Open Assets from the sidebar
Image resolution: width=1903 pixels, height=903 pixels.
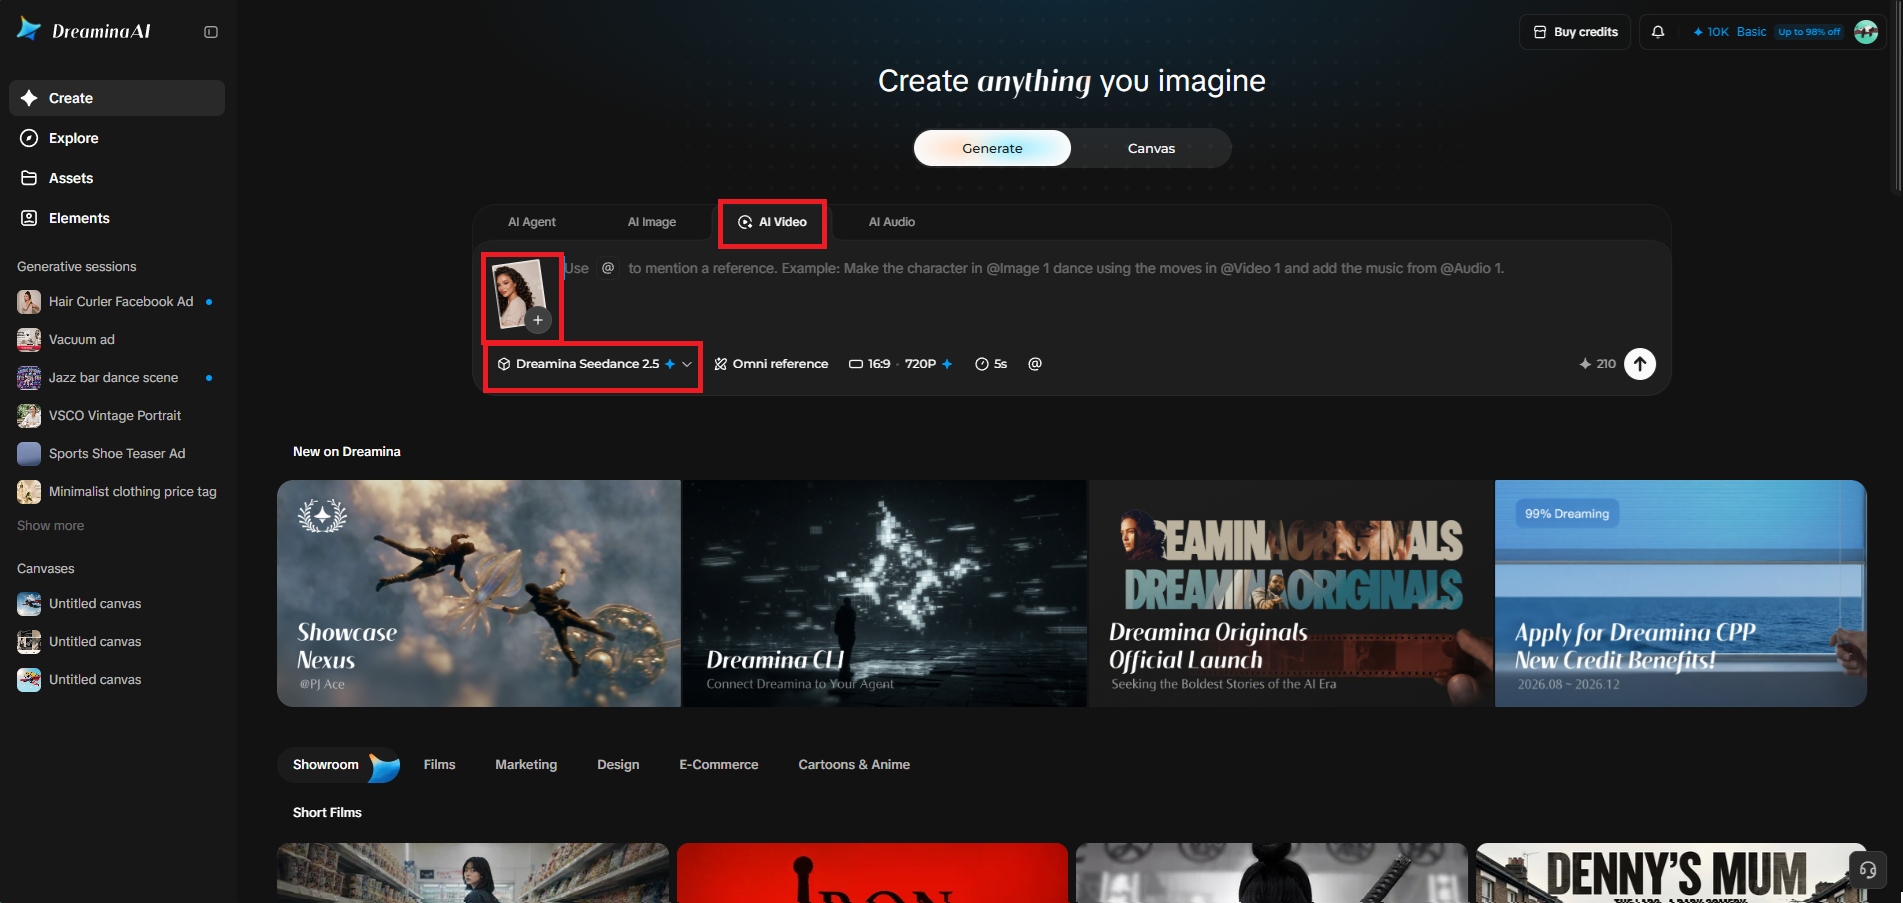click(x=117, y=178)
